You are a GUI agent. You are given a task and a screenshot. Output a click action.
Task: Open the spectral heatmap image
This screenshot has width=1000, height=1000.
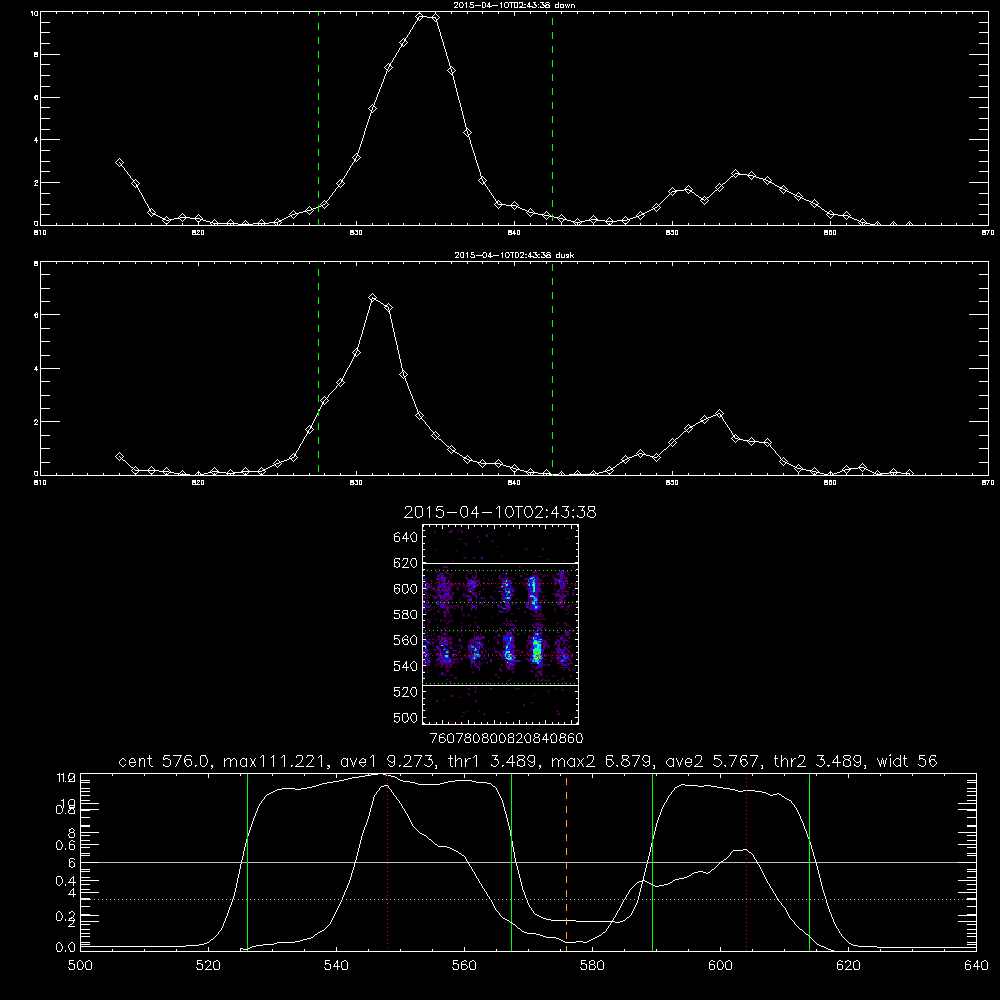pos(501,624)
